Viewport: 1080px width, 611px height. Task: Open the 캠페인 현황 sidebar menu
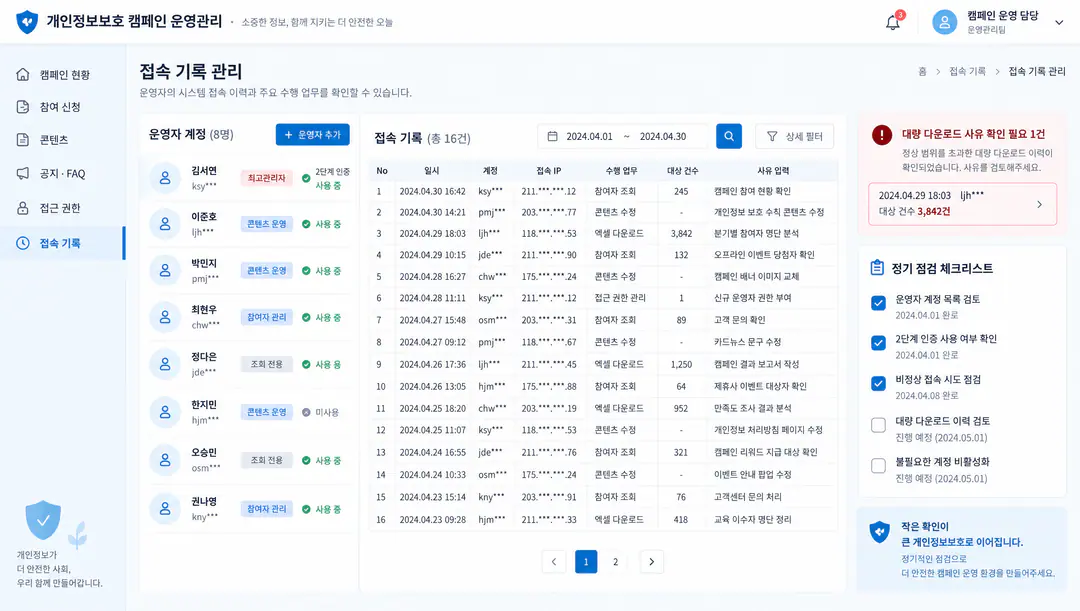[63, 74]
